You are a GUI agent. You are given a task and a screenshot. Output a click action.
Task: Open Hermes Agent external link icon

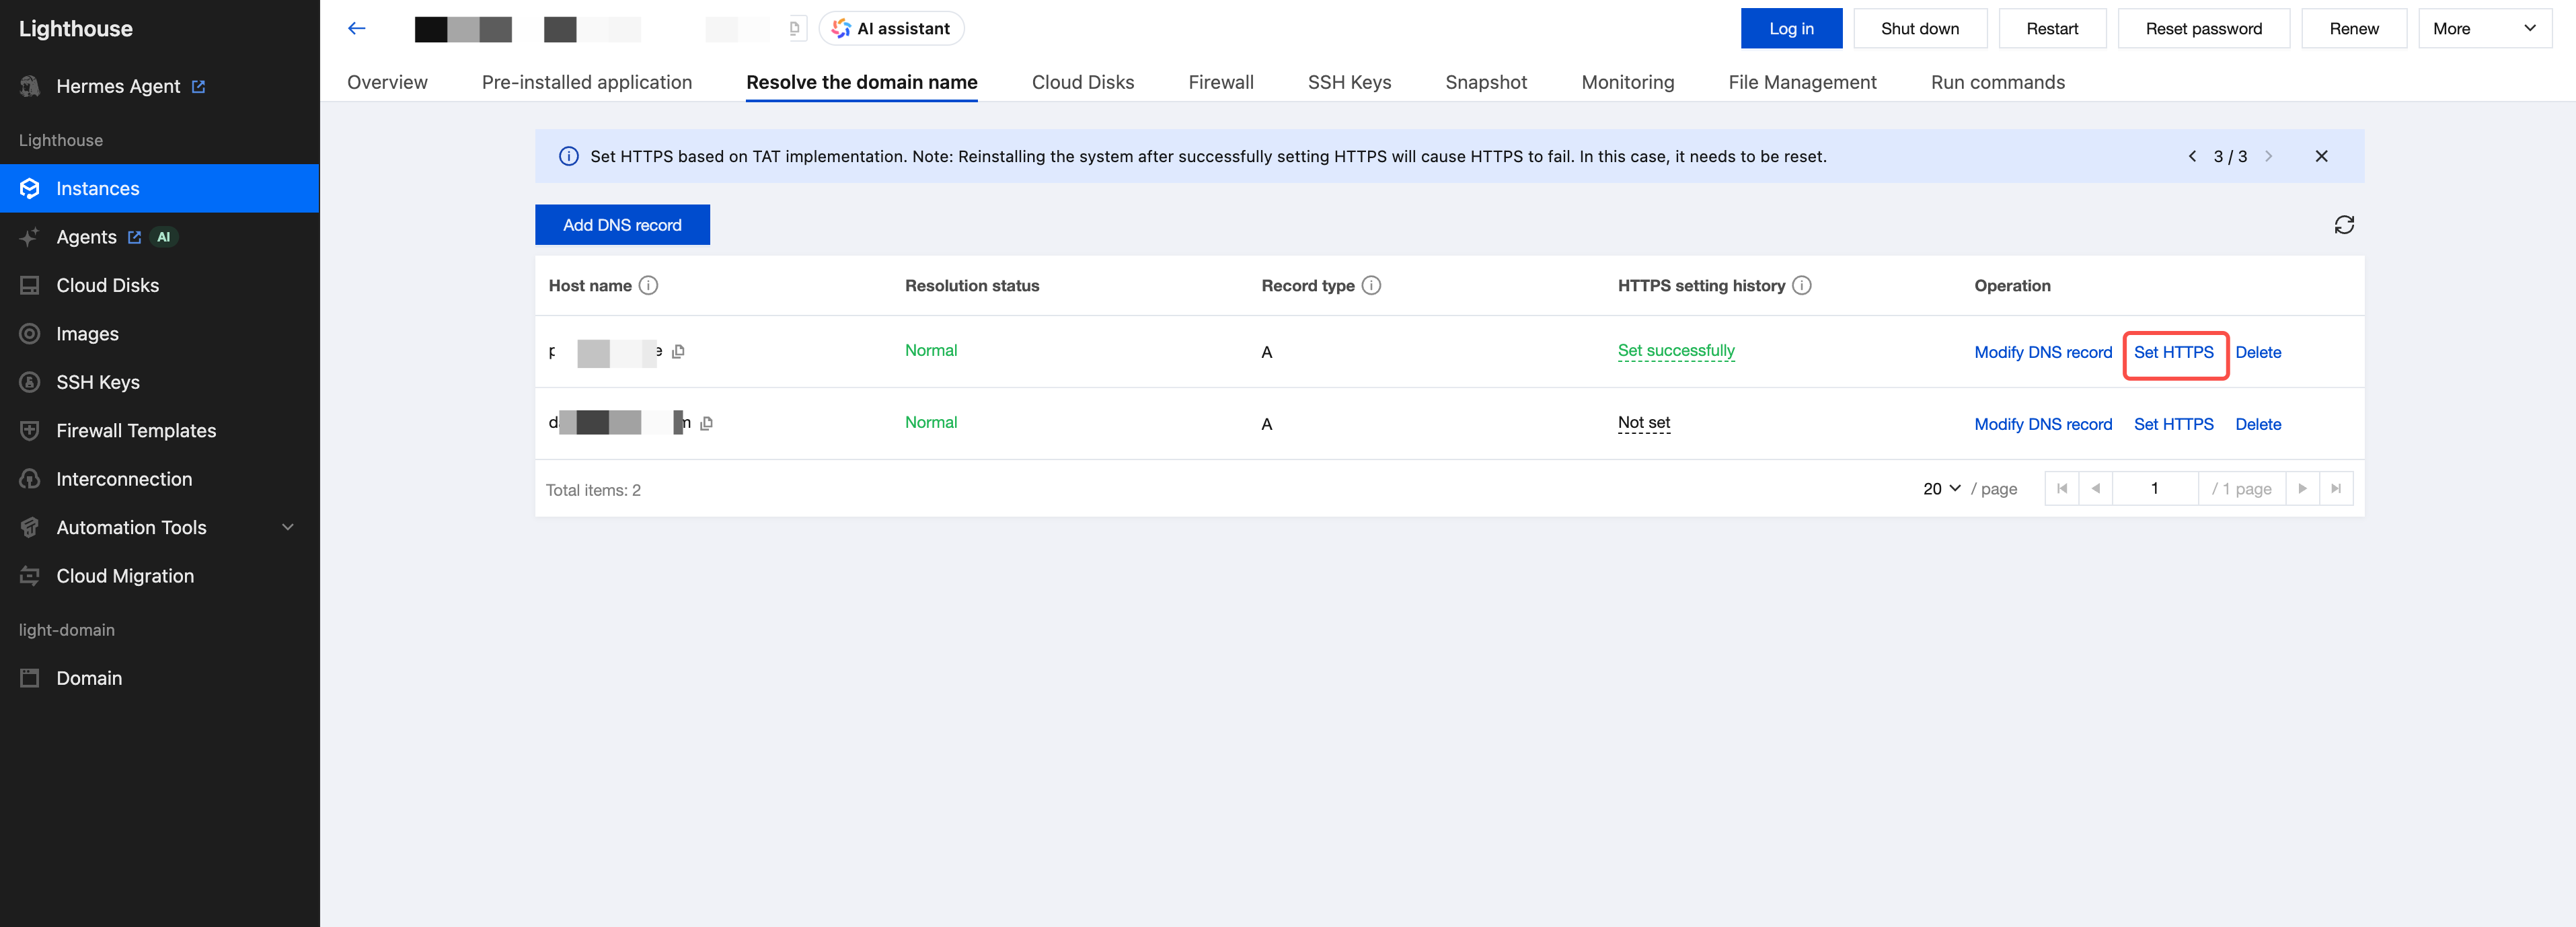198,87
